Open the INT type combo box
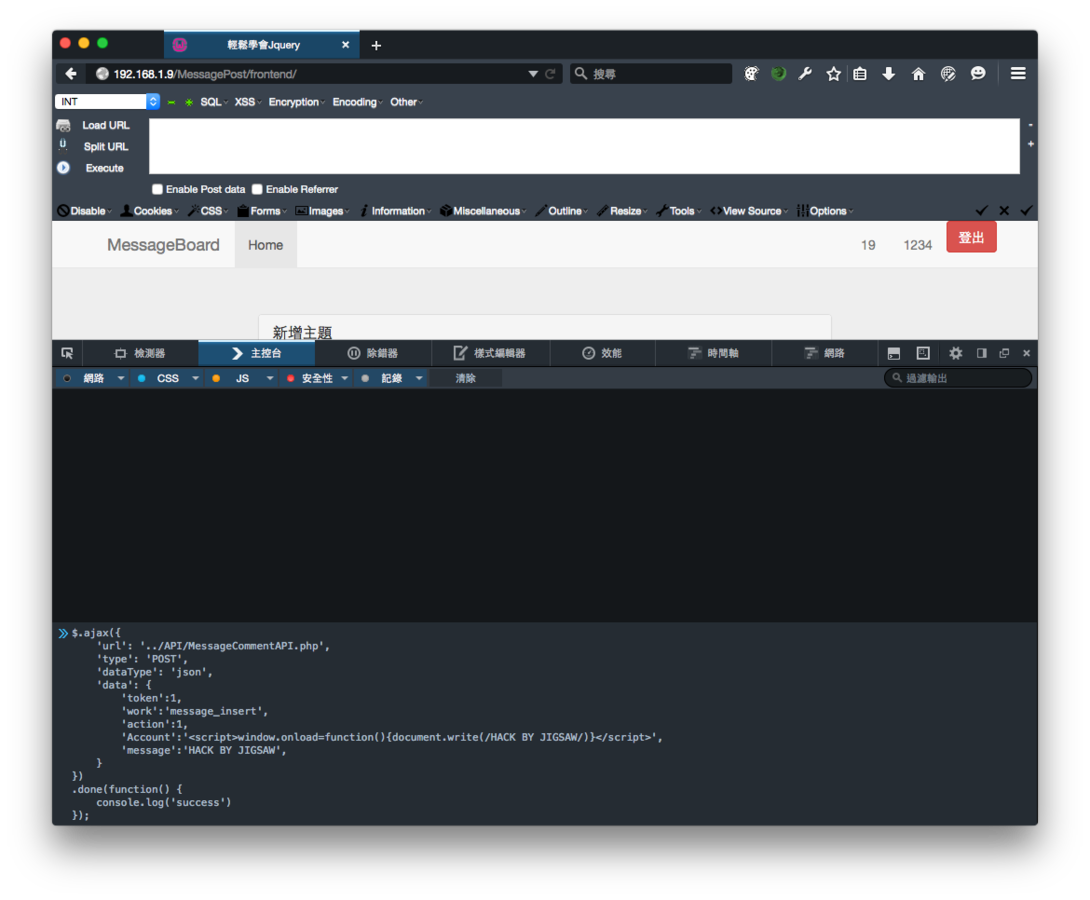The width and height of the screenshot is (1090, 900). [107, 101]
